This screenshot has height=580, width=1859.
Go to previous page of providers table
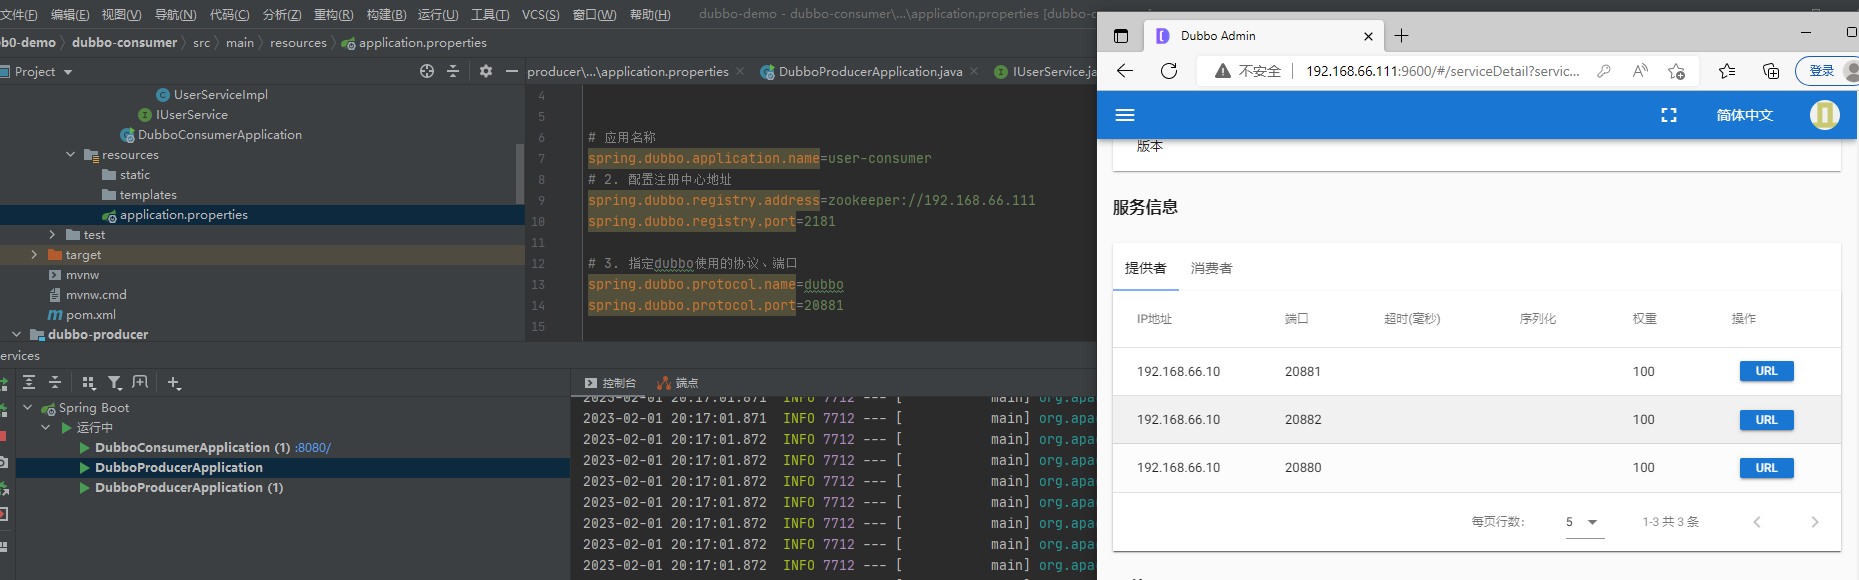pyautogui.click(x=1756, y=522)
